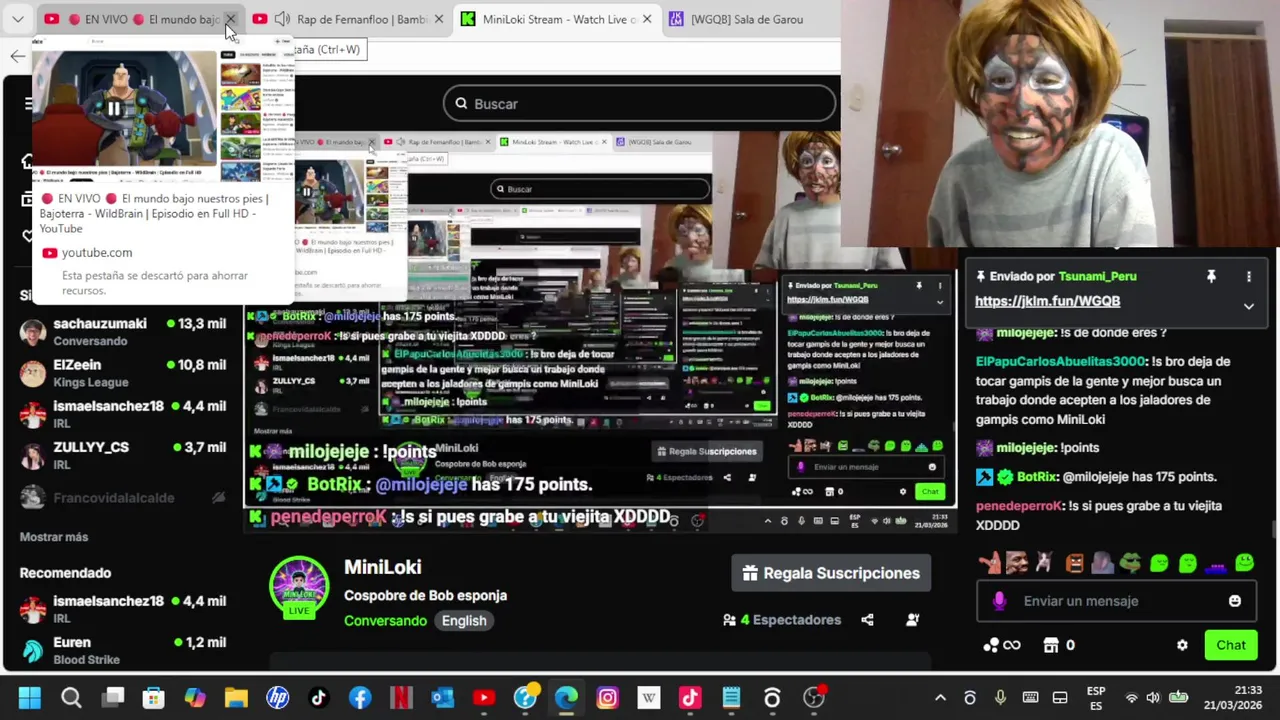The height and width of the screenshot is (720, 1280).
Task: Select the English language tag
Action: (x=464, y=621)
